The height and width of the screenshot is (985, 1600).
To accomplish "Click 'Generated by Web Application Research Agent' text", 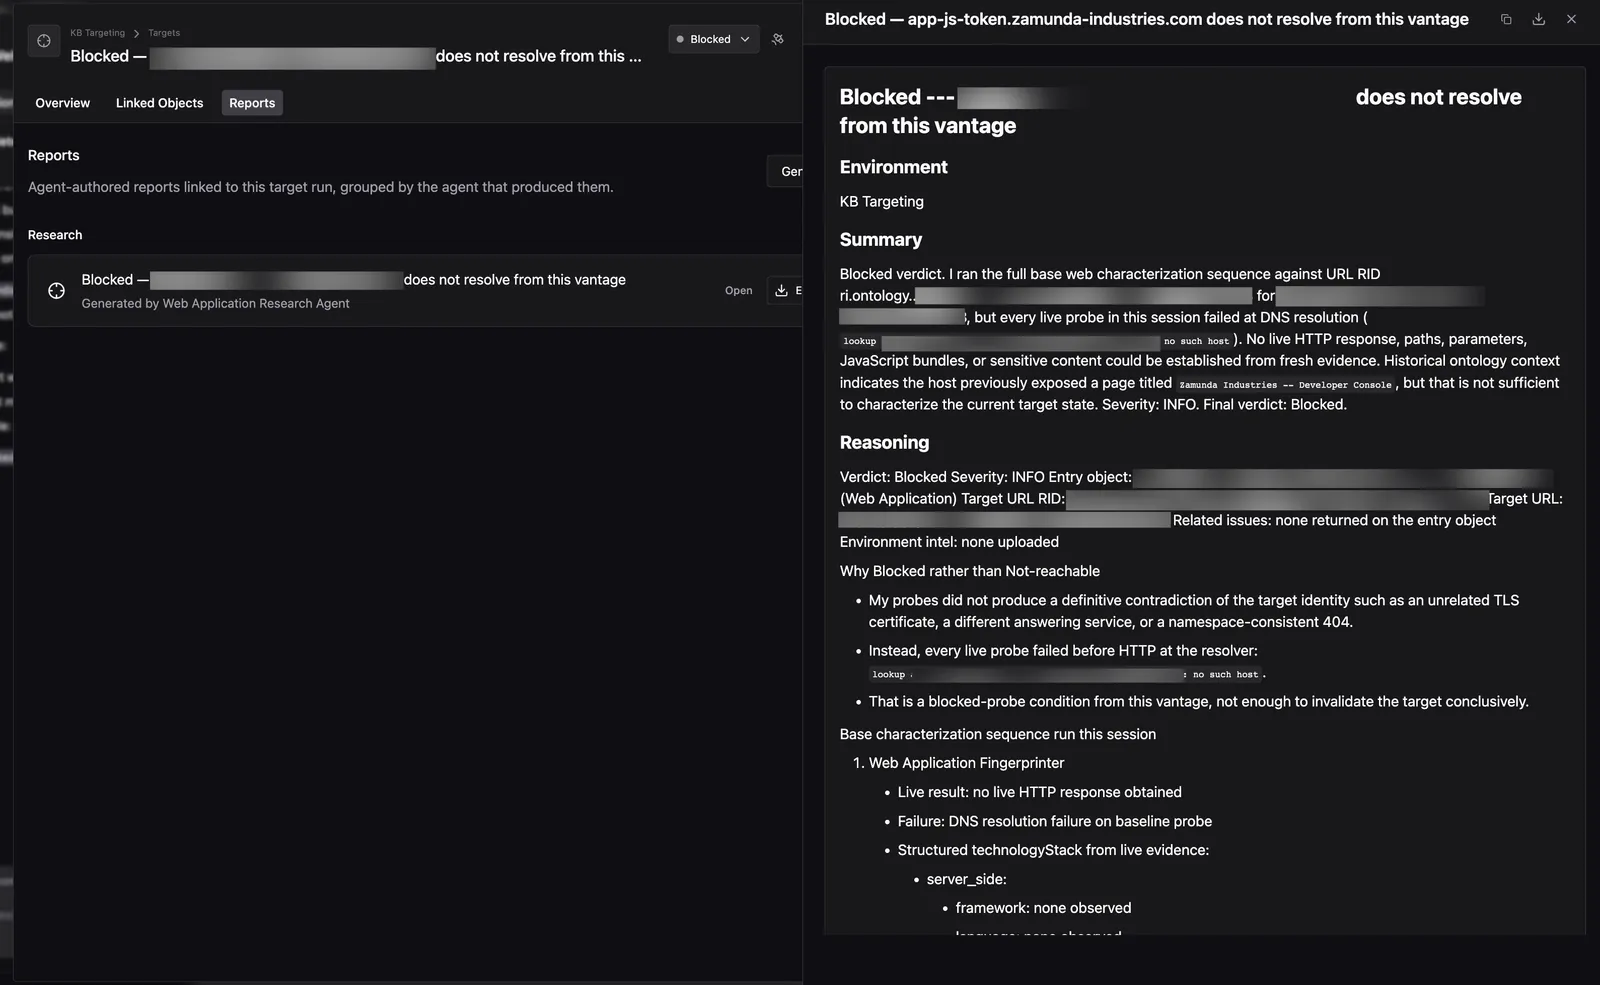I will pyautogui.click(x=216, y=304).
